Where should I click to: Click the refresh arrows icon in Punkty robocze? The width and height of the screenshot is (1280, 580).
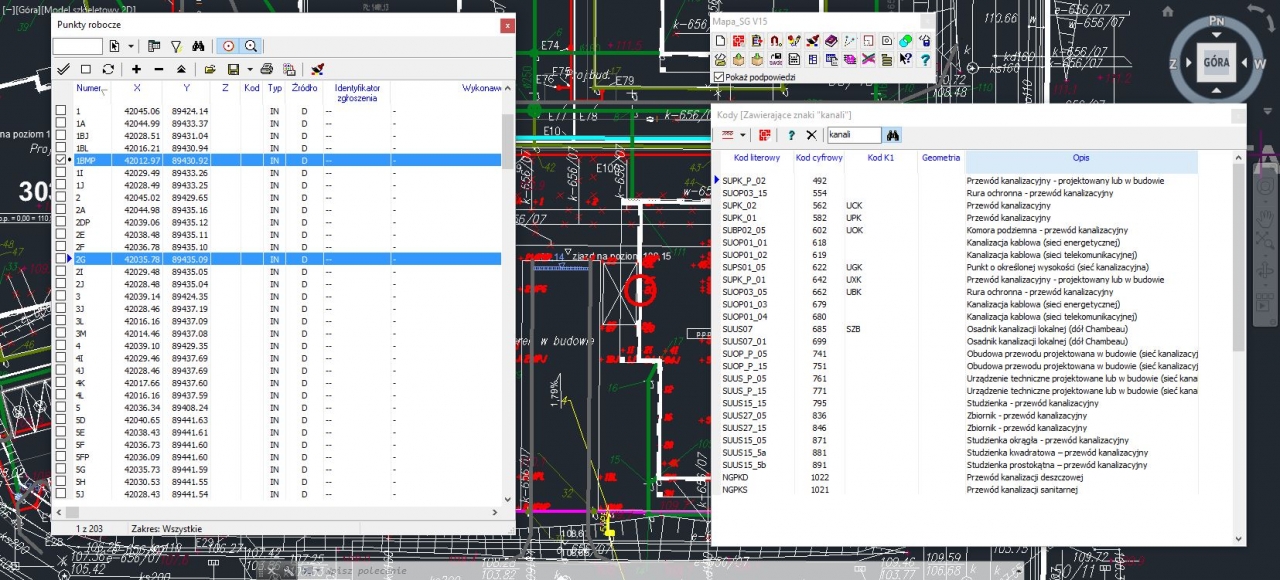[108, 69]
